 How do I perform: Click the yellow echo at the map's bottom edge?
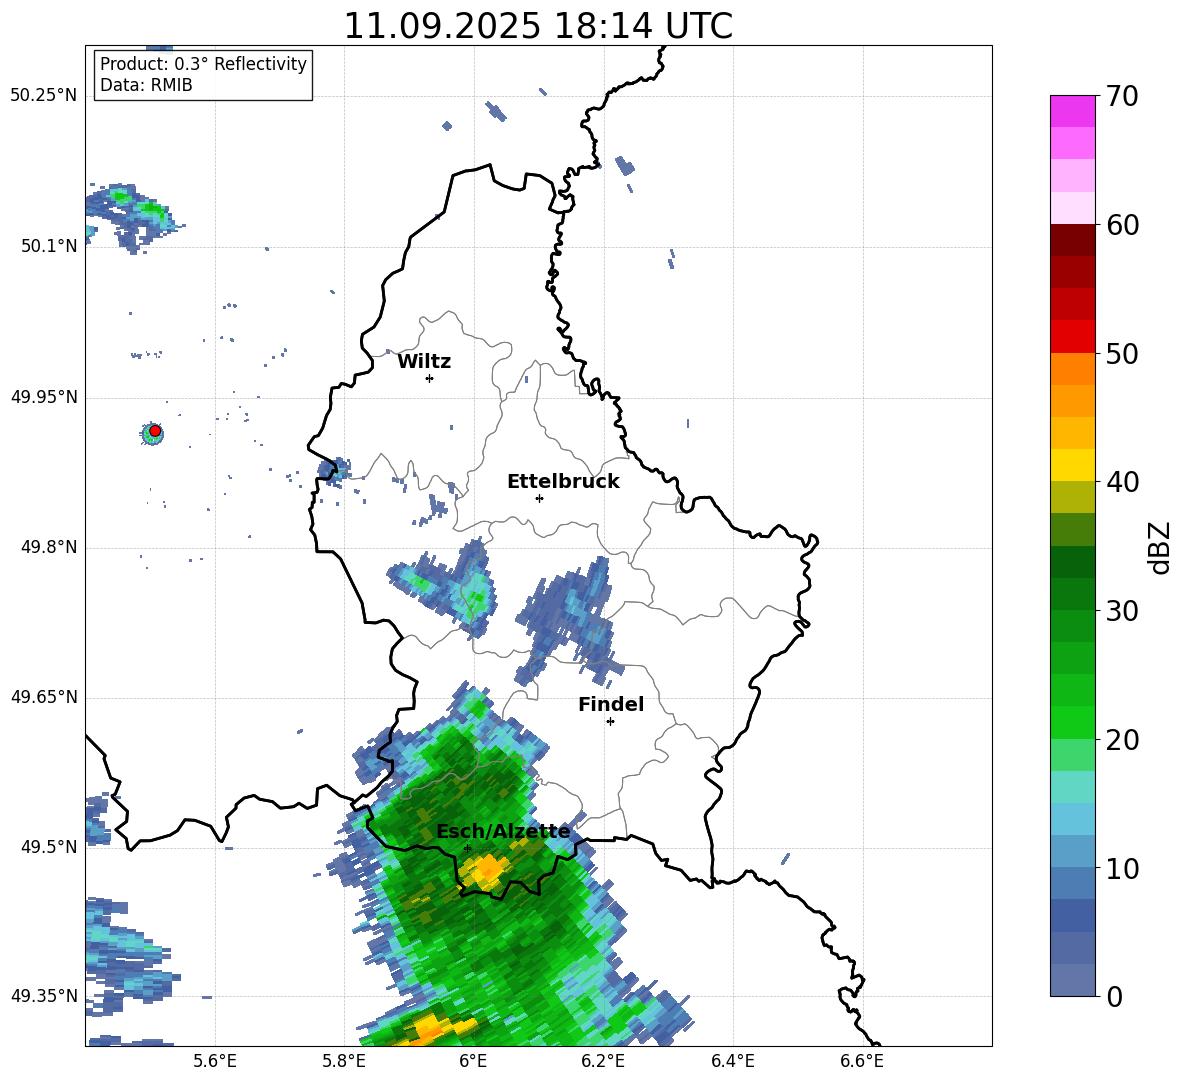click(432, 1028)
